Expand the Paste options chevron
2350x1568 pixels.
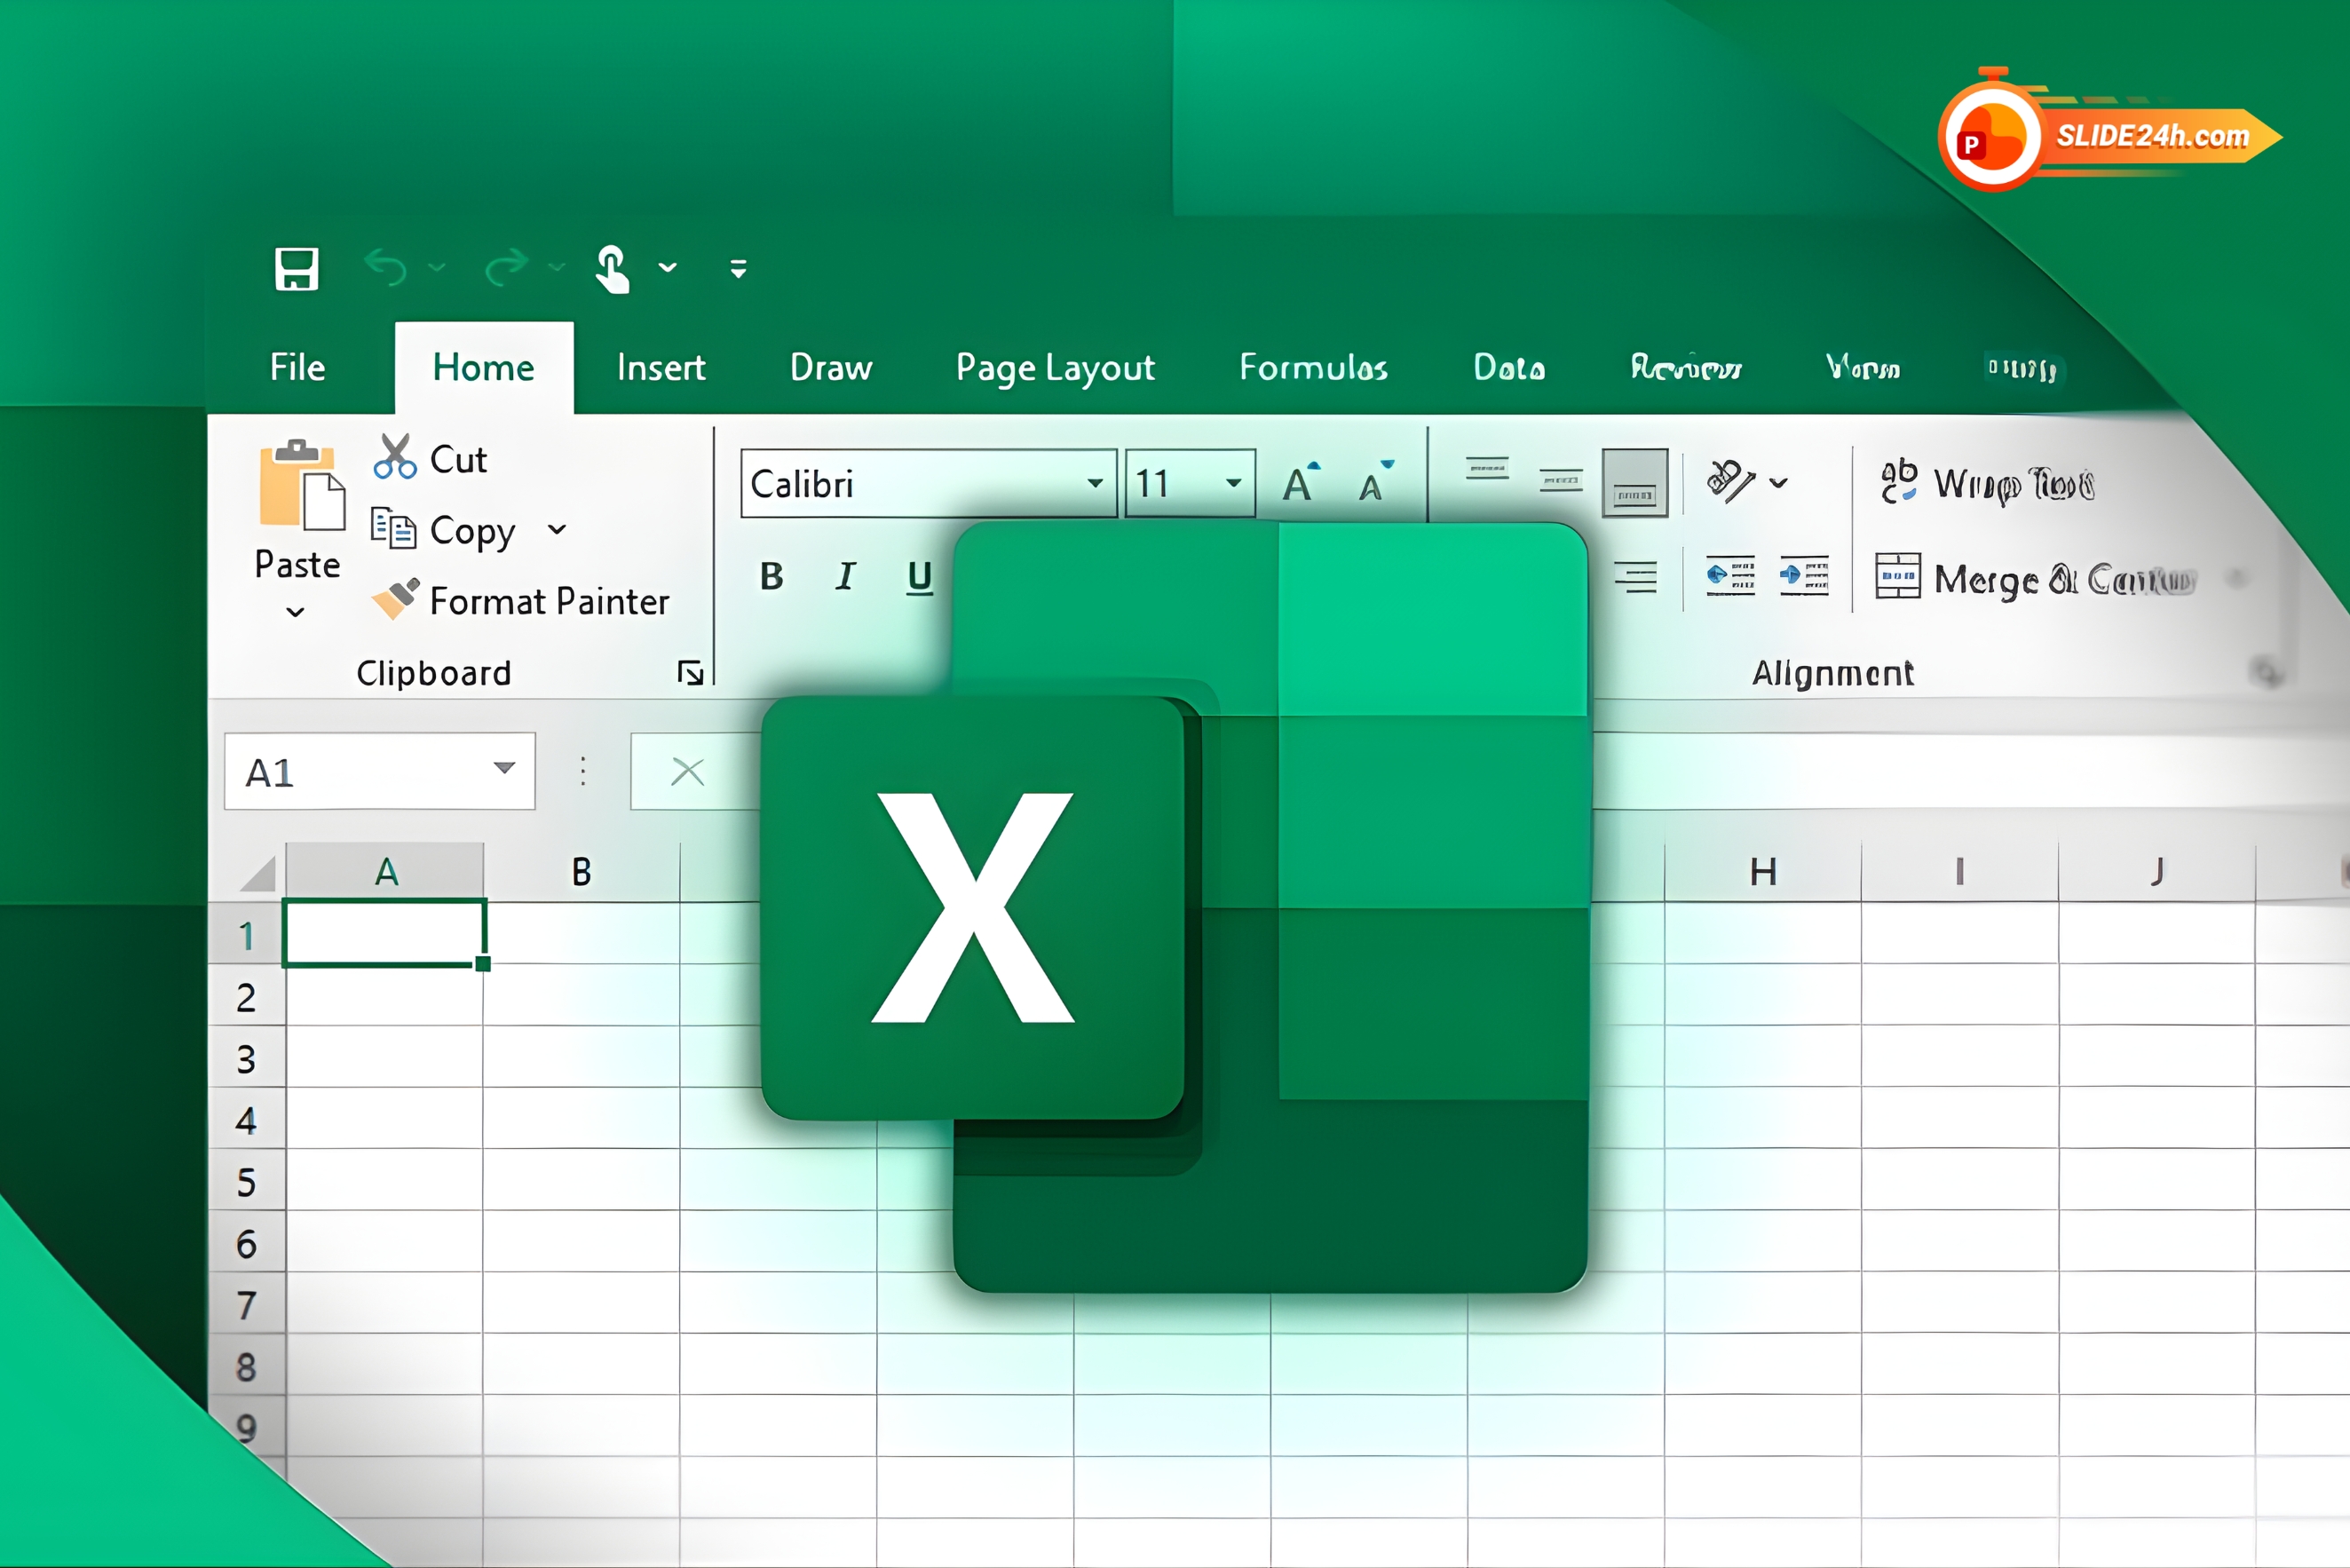click(295, 612)
